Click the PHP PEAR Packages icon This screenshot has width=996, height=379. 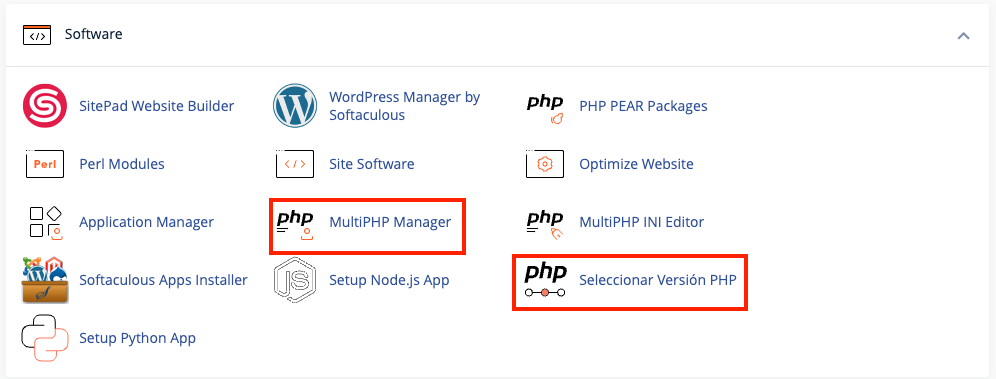point(545,109)
